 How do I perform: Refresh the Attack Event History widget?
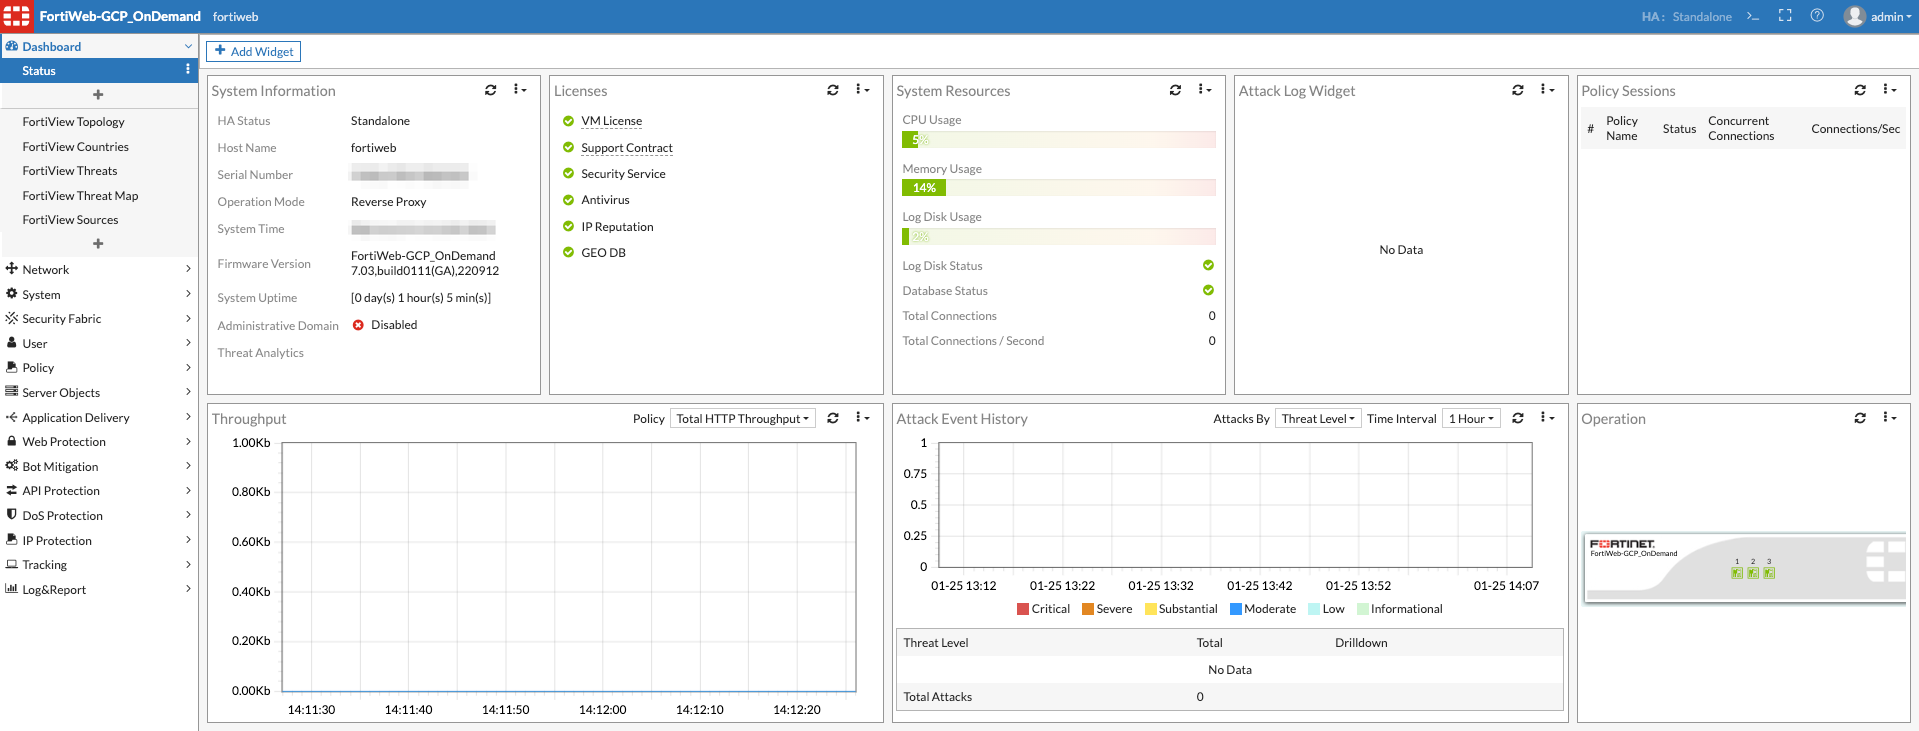pos(1518,418)
